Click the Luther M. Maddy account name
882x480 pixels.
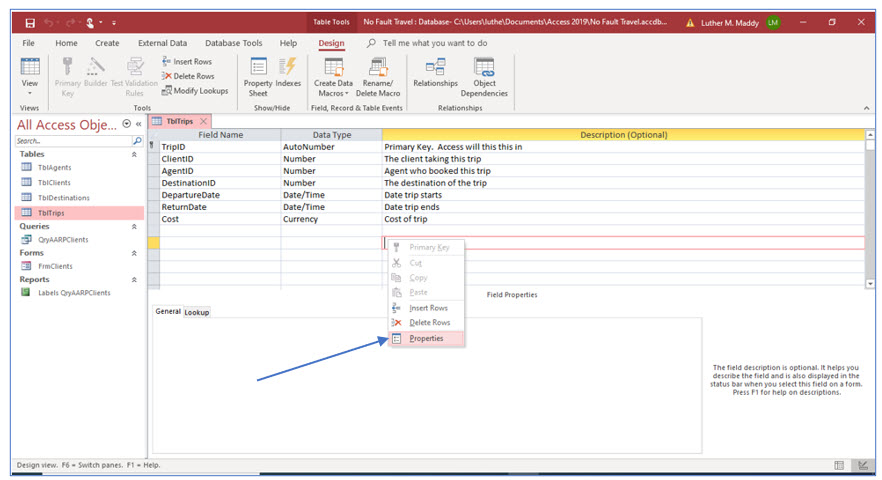coord(730,23)
